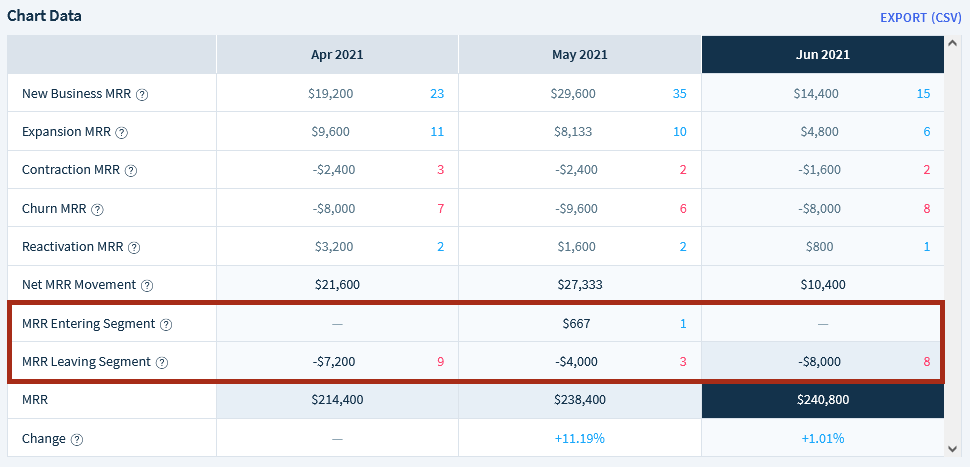970x467 pixels.
Task: Open help icon next to MRR Leaving Segment
Action: pos(161,362)
